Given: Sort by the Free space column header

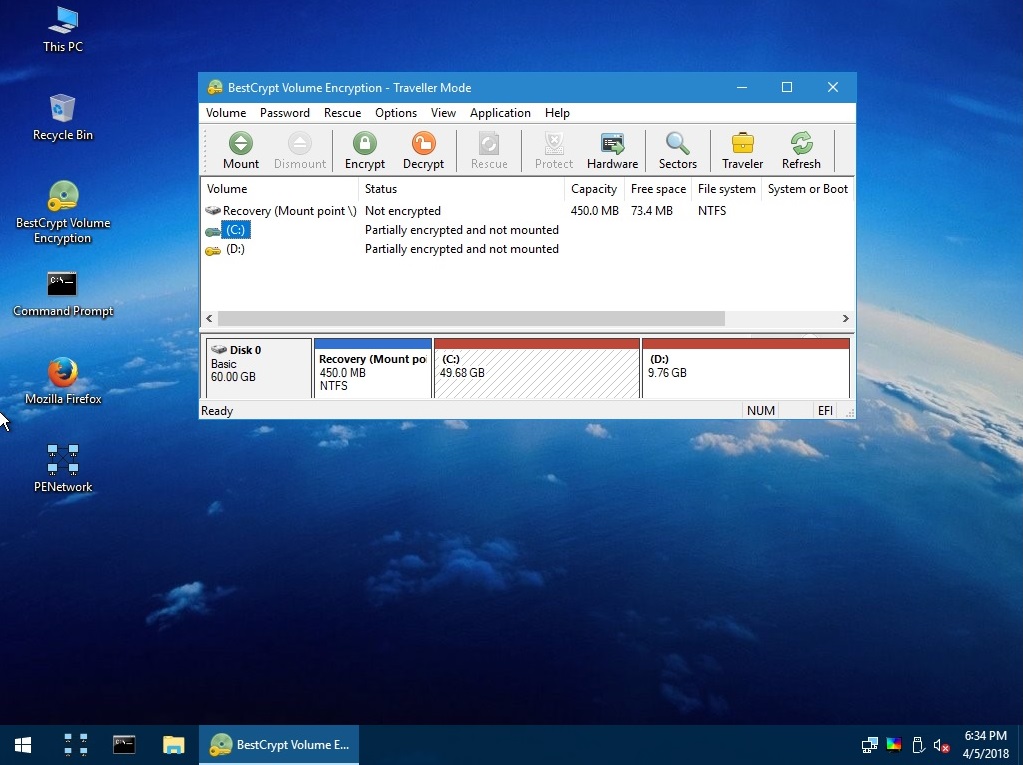Looking at the screenshot, I should [x=658, y=189].
